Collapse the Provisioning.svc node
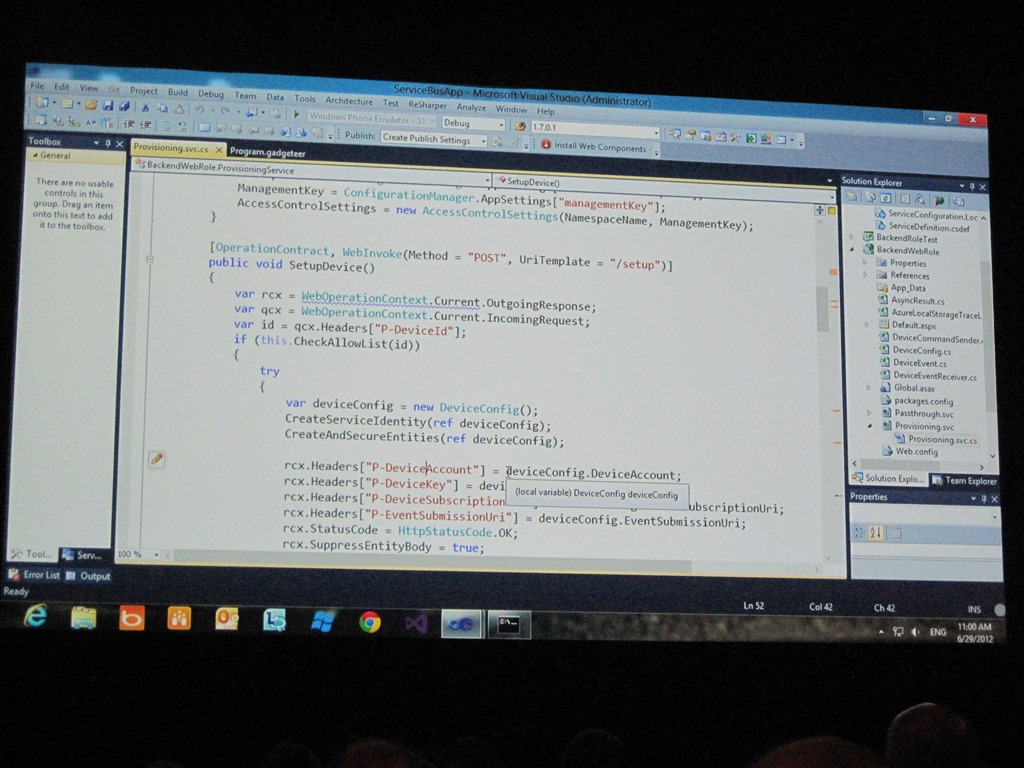Screen dimensions: 1024x768 coord(870,426)
